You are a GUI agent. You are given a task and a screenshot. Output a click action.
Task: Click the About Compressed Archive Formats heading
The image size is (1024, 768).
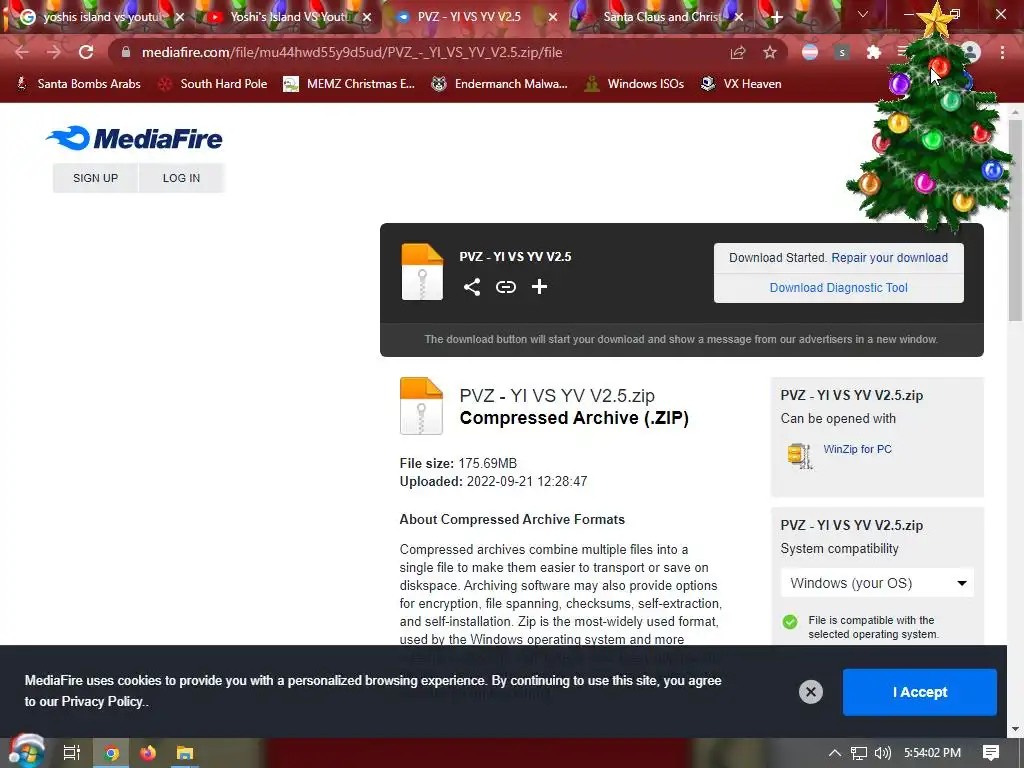[512, 519]
